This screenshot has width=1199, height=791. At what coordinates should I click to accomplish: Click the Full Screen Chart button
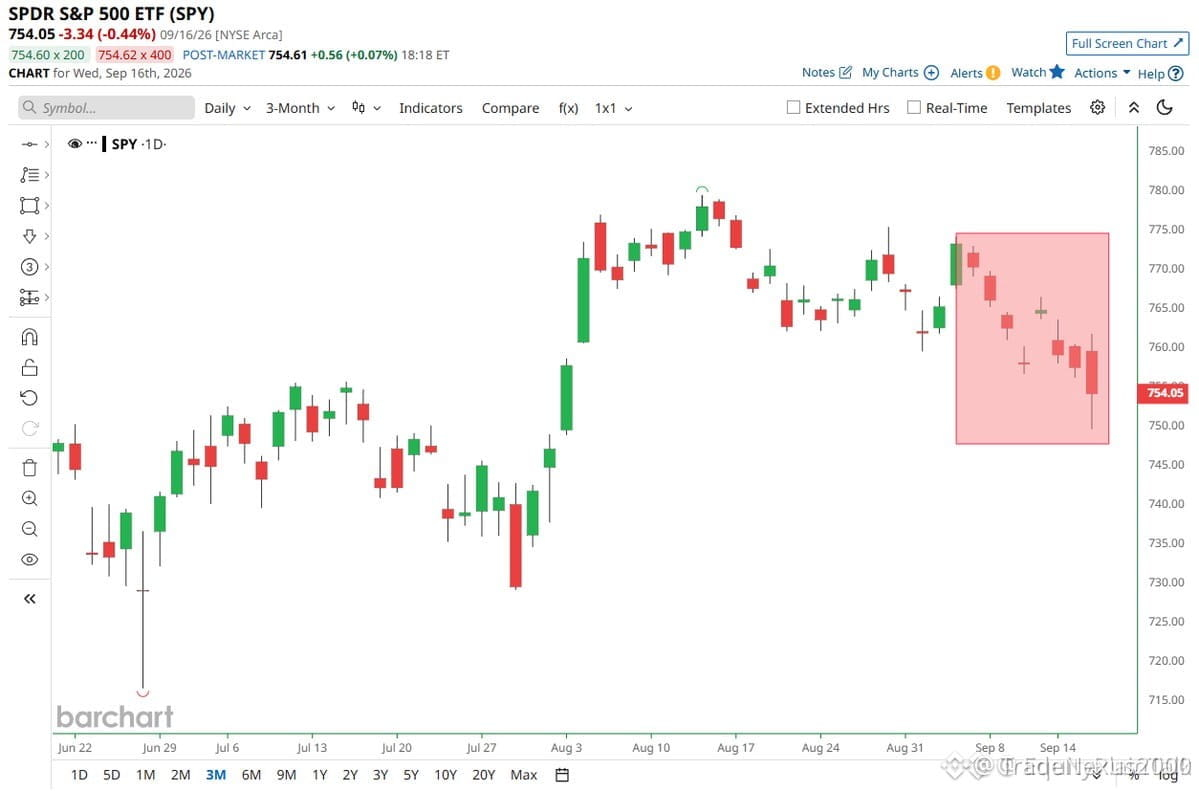pos(1127,44)
